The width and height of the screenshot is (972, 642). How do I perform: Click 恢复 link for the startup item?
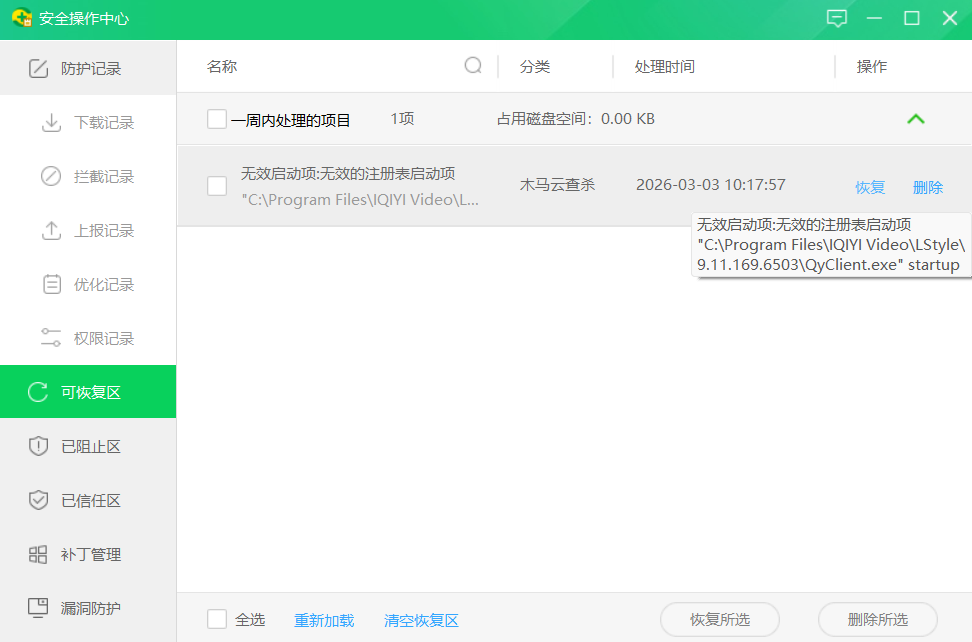[870, 187]
